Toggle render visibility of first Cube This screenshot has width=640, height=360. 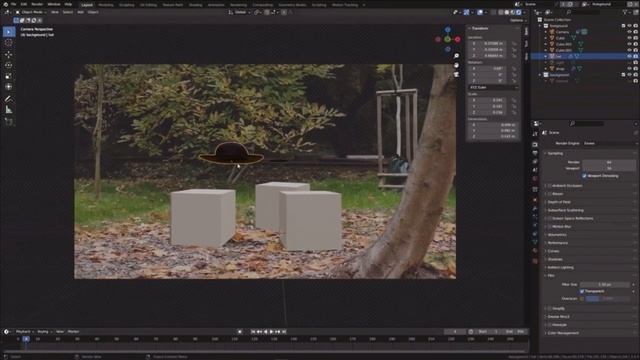(x=636, y=38)
